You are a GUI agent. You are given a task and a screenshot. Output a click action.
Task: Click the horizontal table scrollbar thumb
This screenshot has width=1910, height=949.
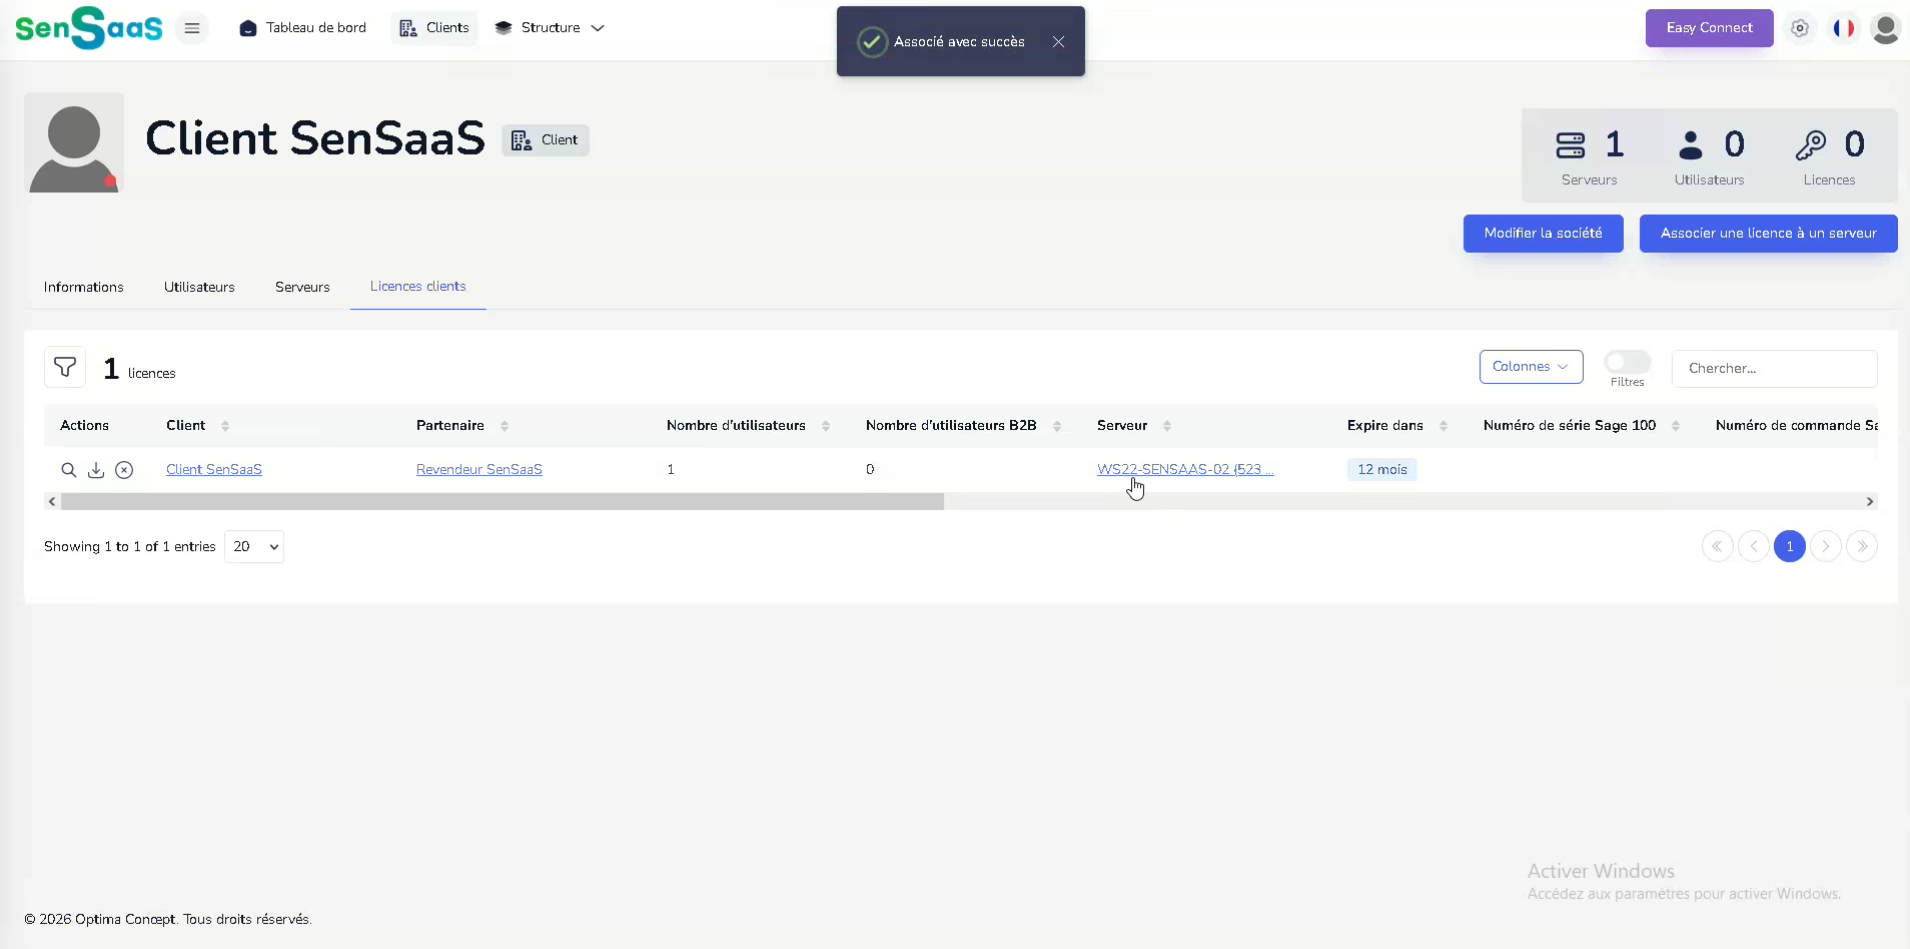pos(502,502)
